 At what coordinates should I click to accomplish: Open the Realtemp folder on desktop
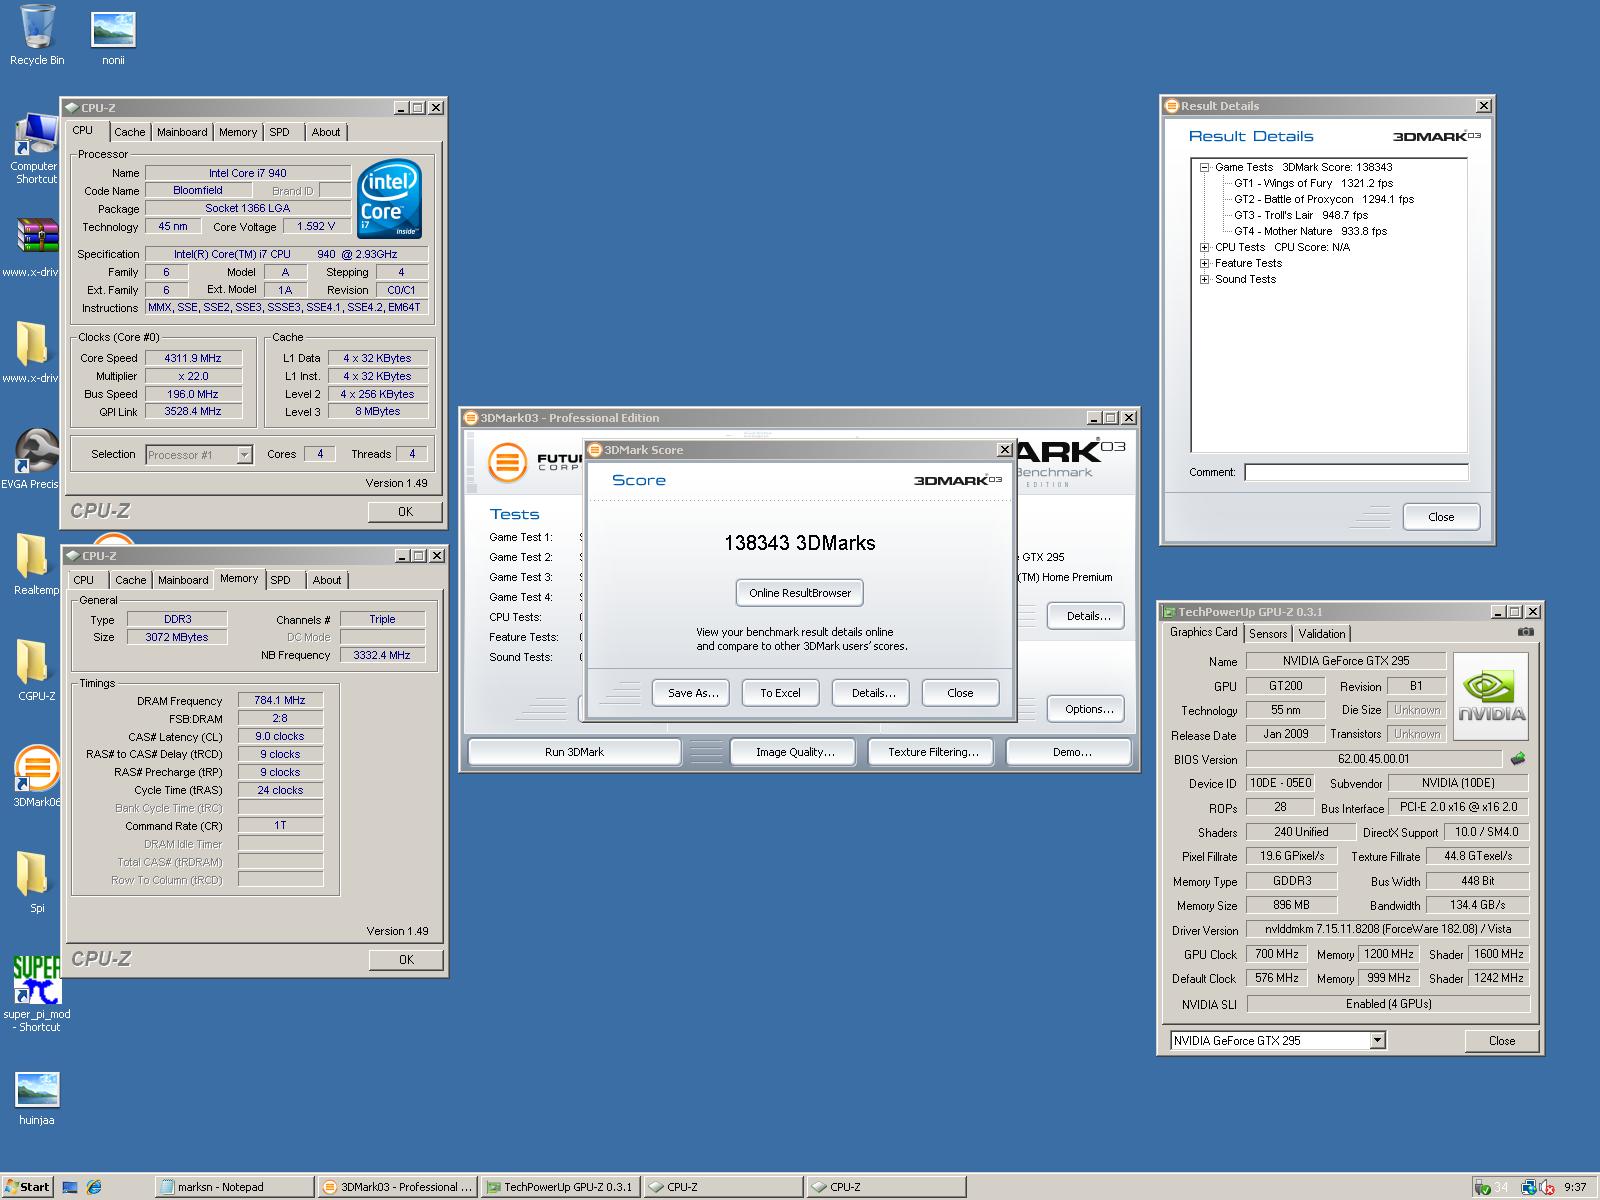click(x=37, y=564)
